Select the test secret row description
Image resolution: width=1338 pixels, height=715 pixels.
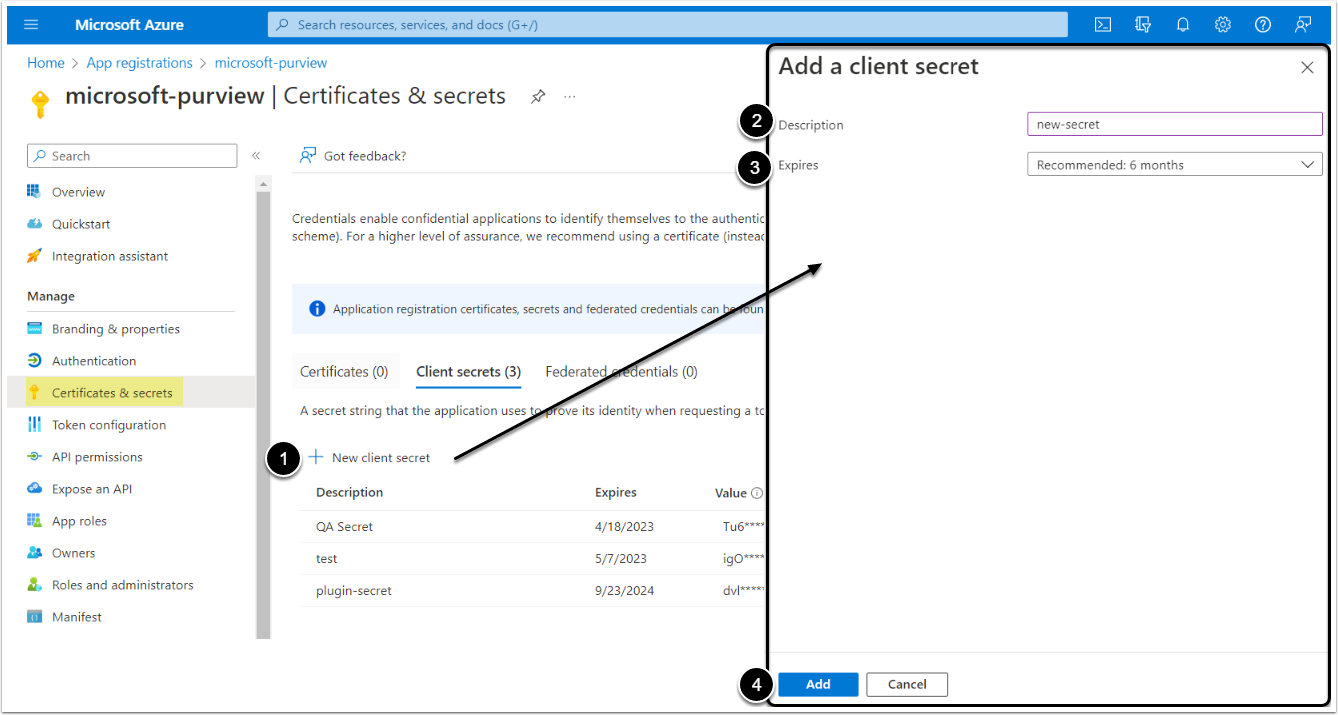point(327,558)
